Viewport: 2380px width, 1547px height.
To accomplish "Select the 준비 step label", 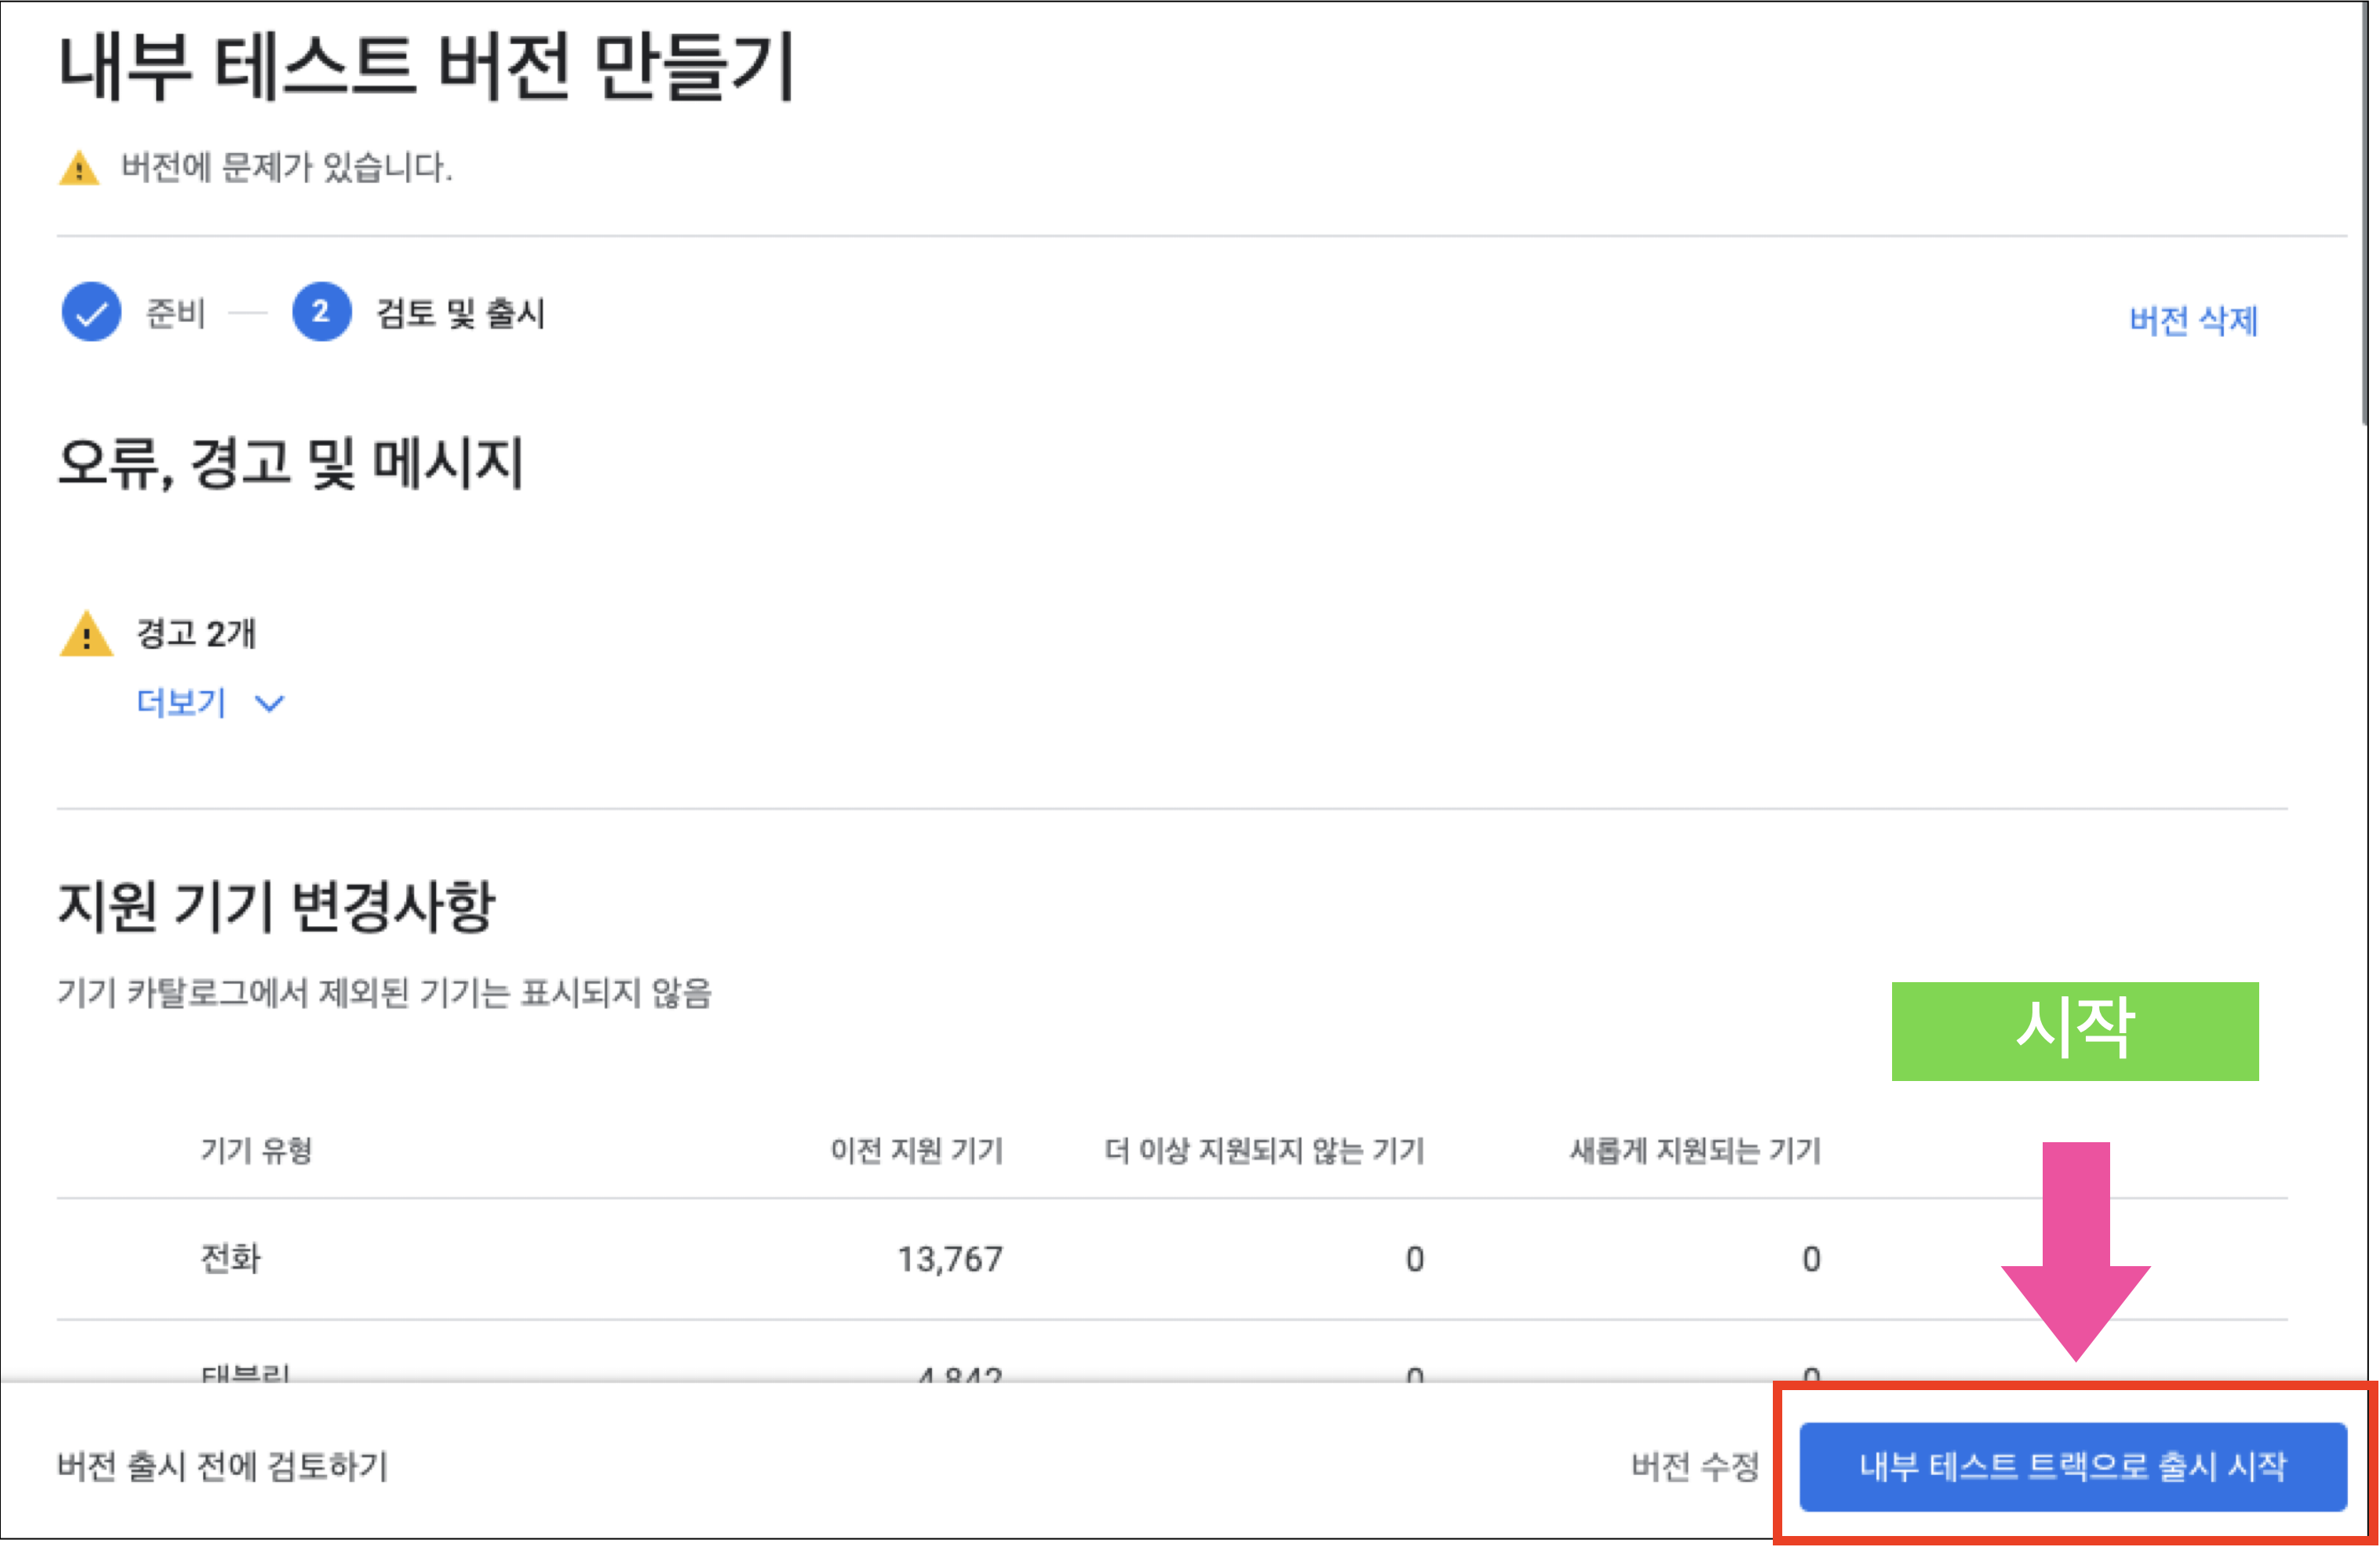I will [x=176, y=314].
